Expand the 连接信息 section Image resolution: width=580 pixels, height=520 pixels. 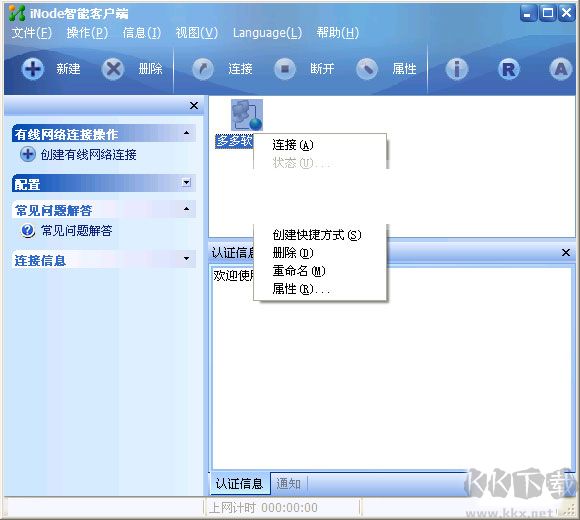coord(187,258)
